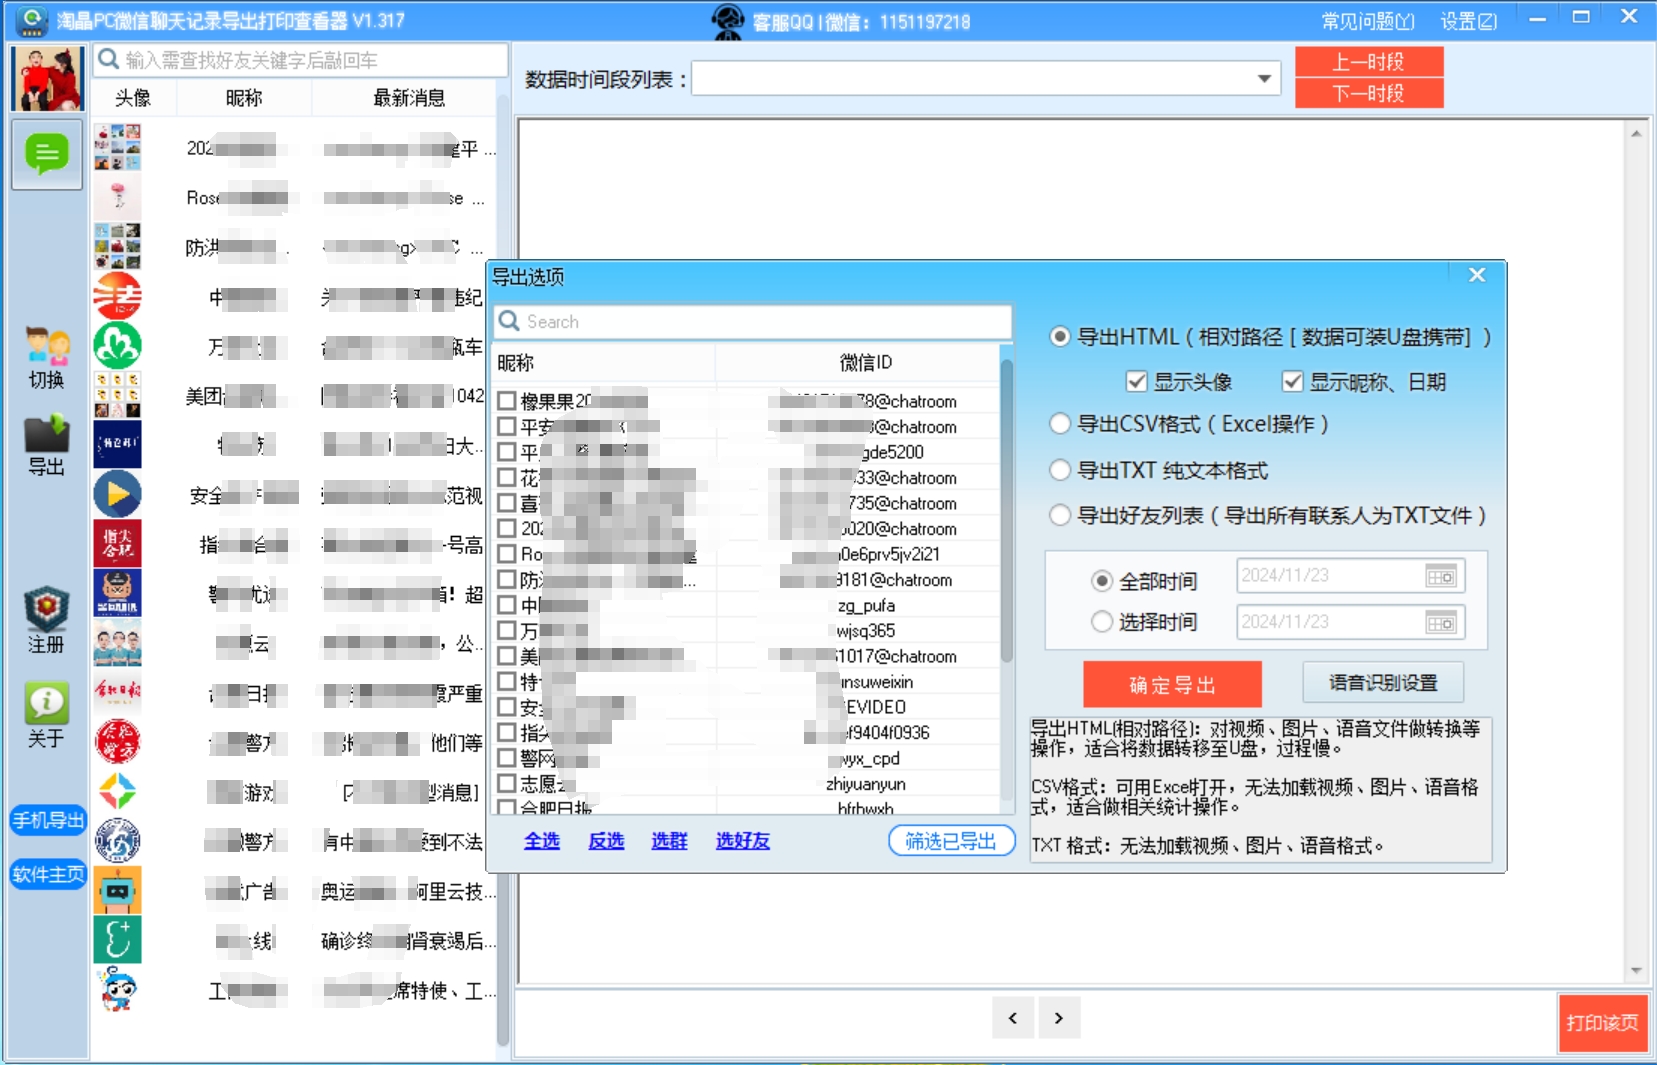The image size is (1657, 1065).
Task: Check the zg_pufa row checkbox
Action: (507, 605)
